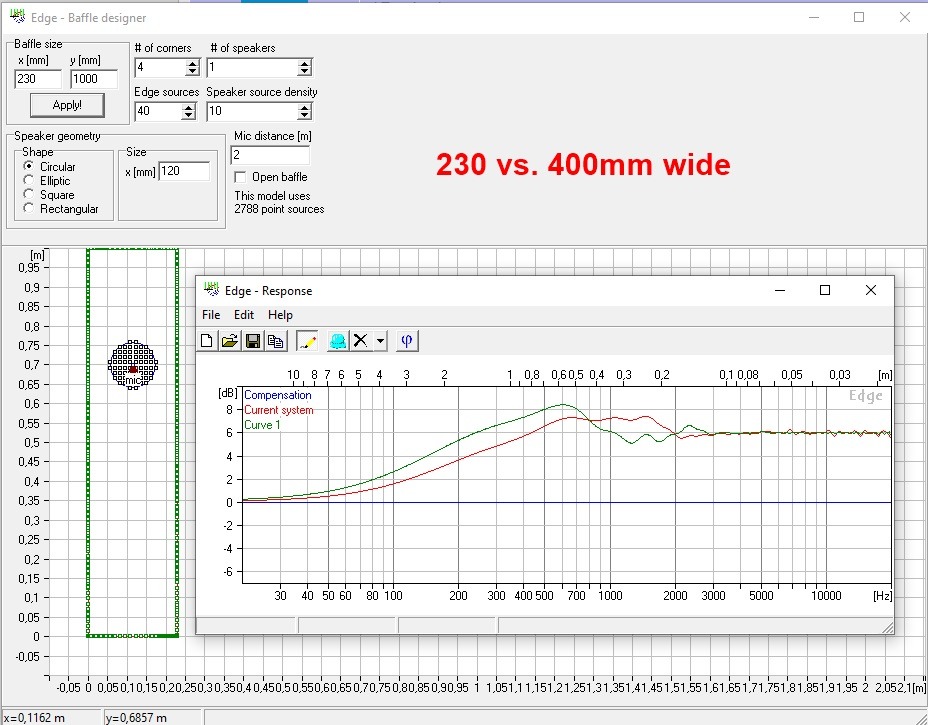Screen dimensions: 928x725
Task: Decrease the Edge sources stepper
Action: 188,116
